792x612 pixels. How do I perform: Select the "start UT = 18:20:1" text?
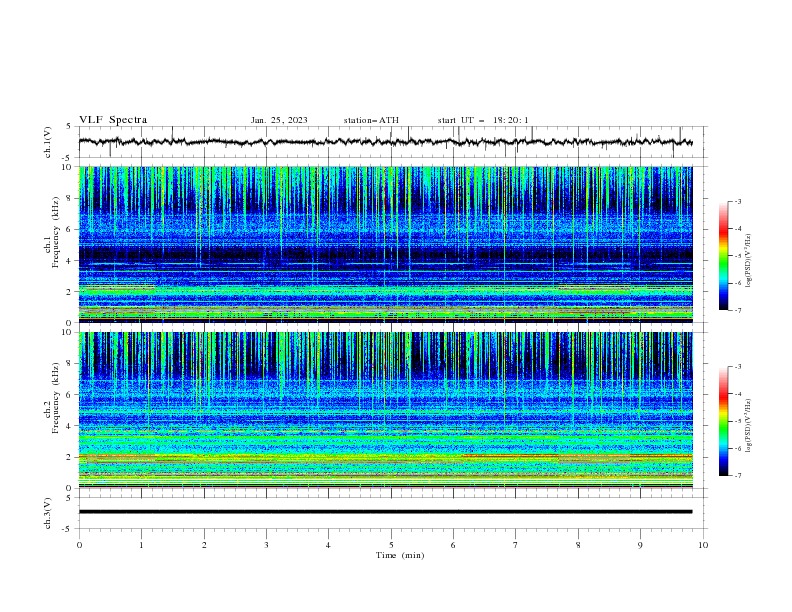[x=483, y=120]
